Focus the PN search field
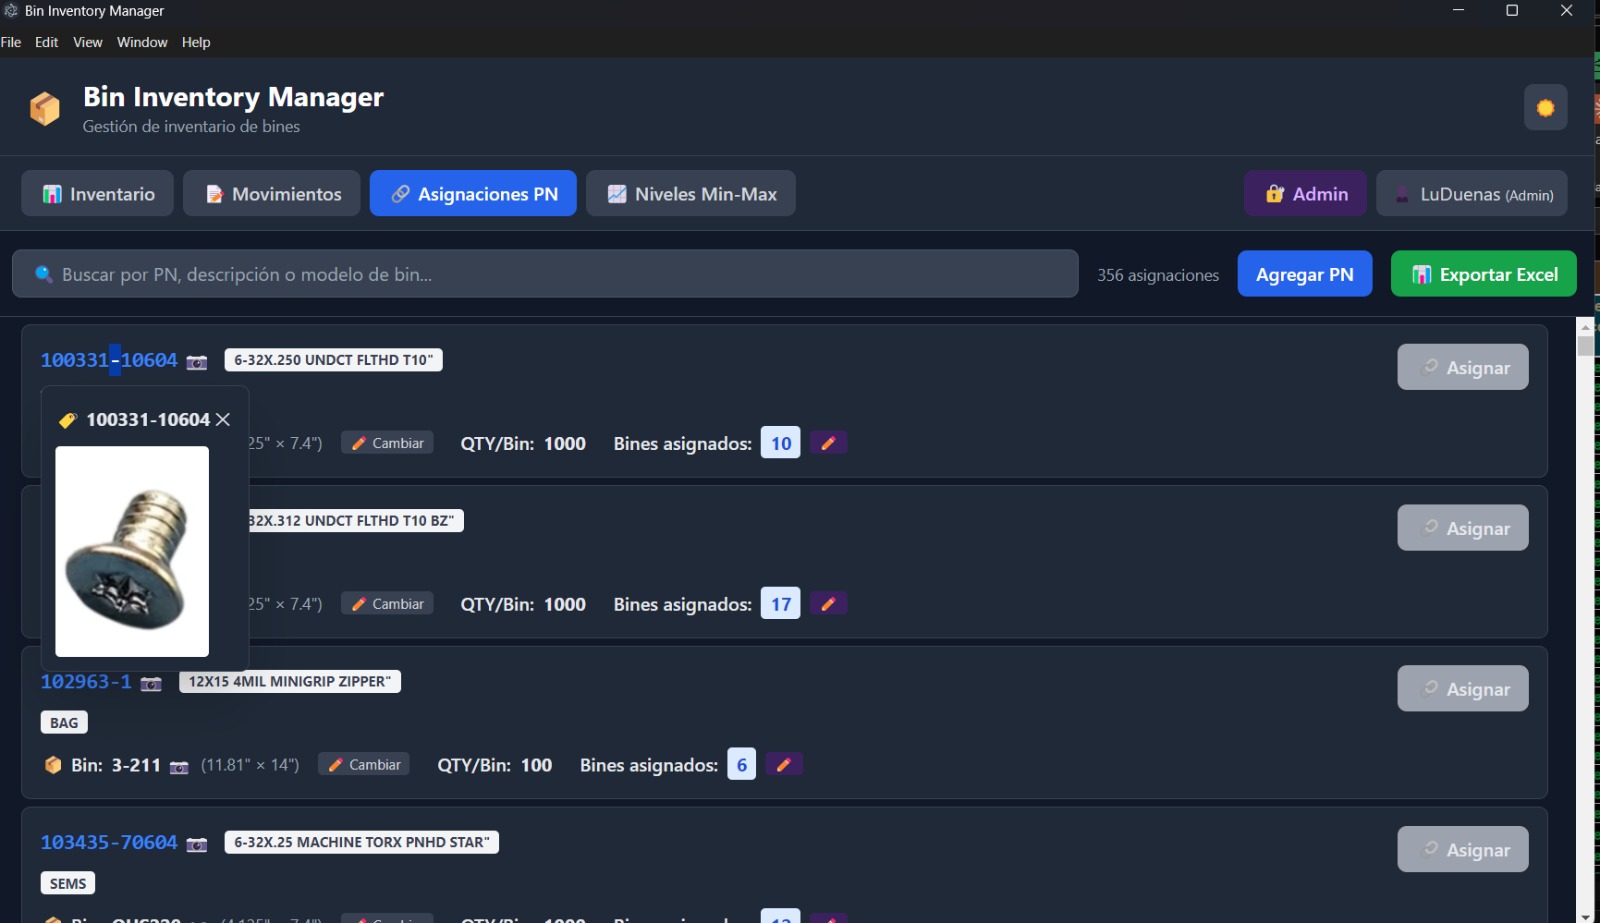This screenshot has width=1600, height=923. (545, 274)
